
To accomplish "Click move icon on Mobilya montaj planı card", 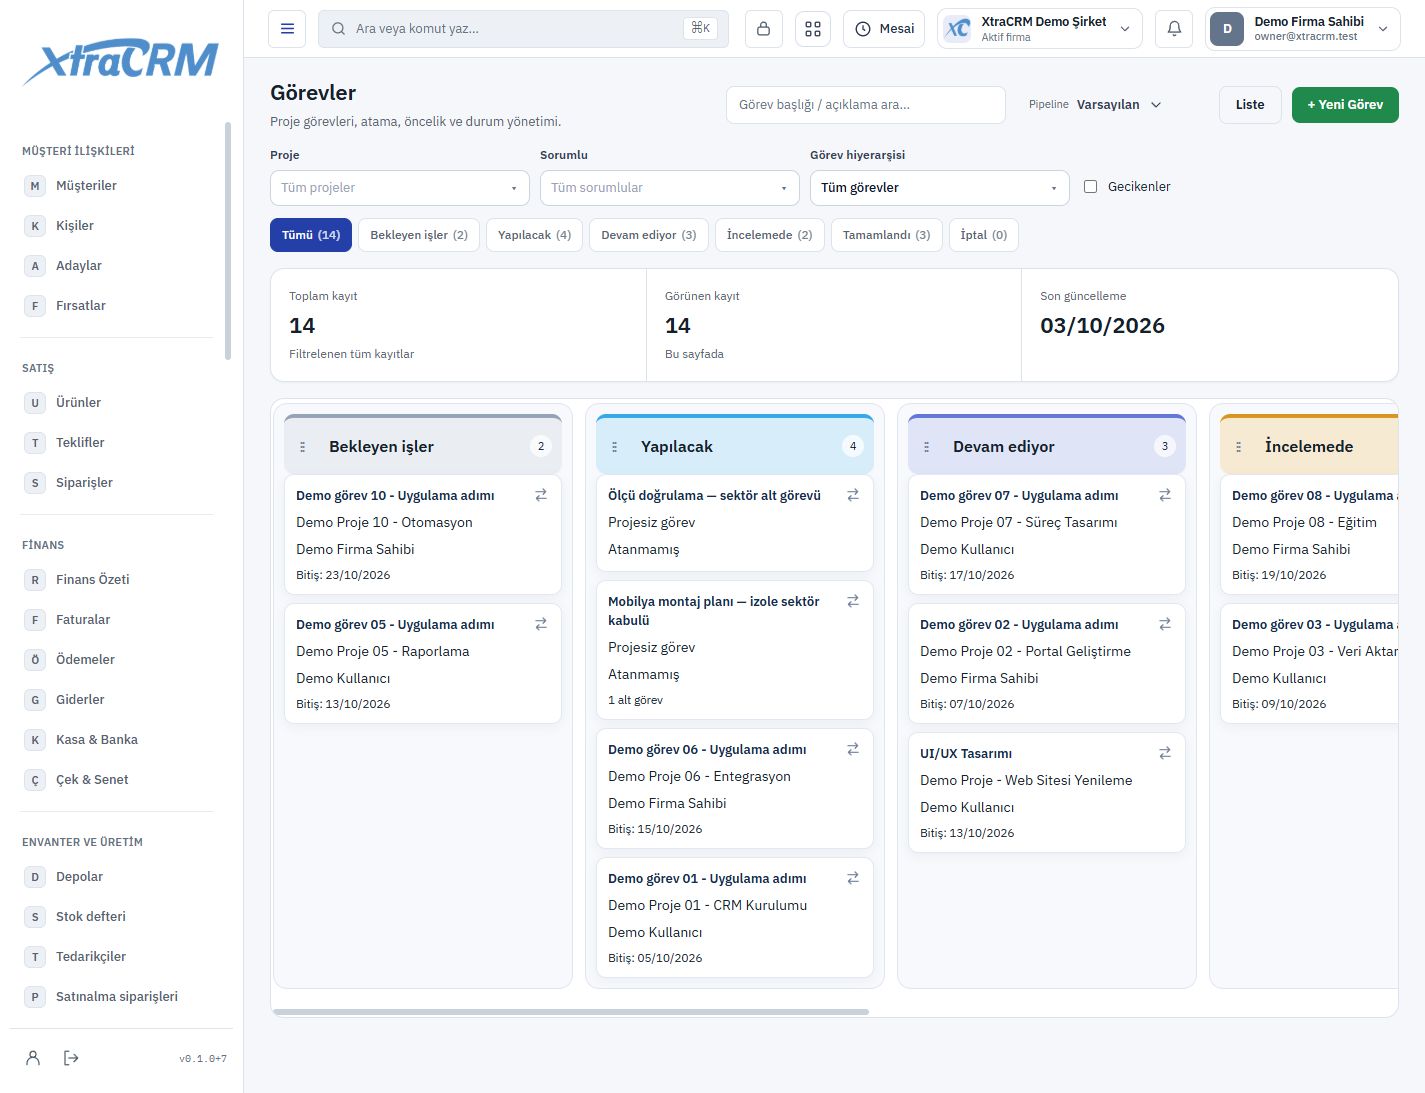I will tap(853, 601).
